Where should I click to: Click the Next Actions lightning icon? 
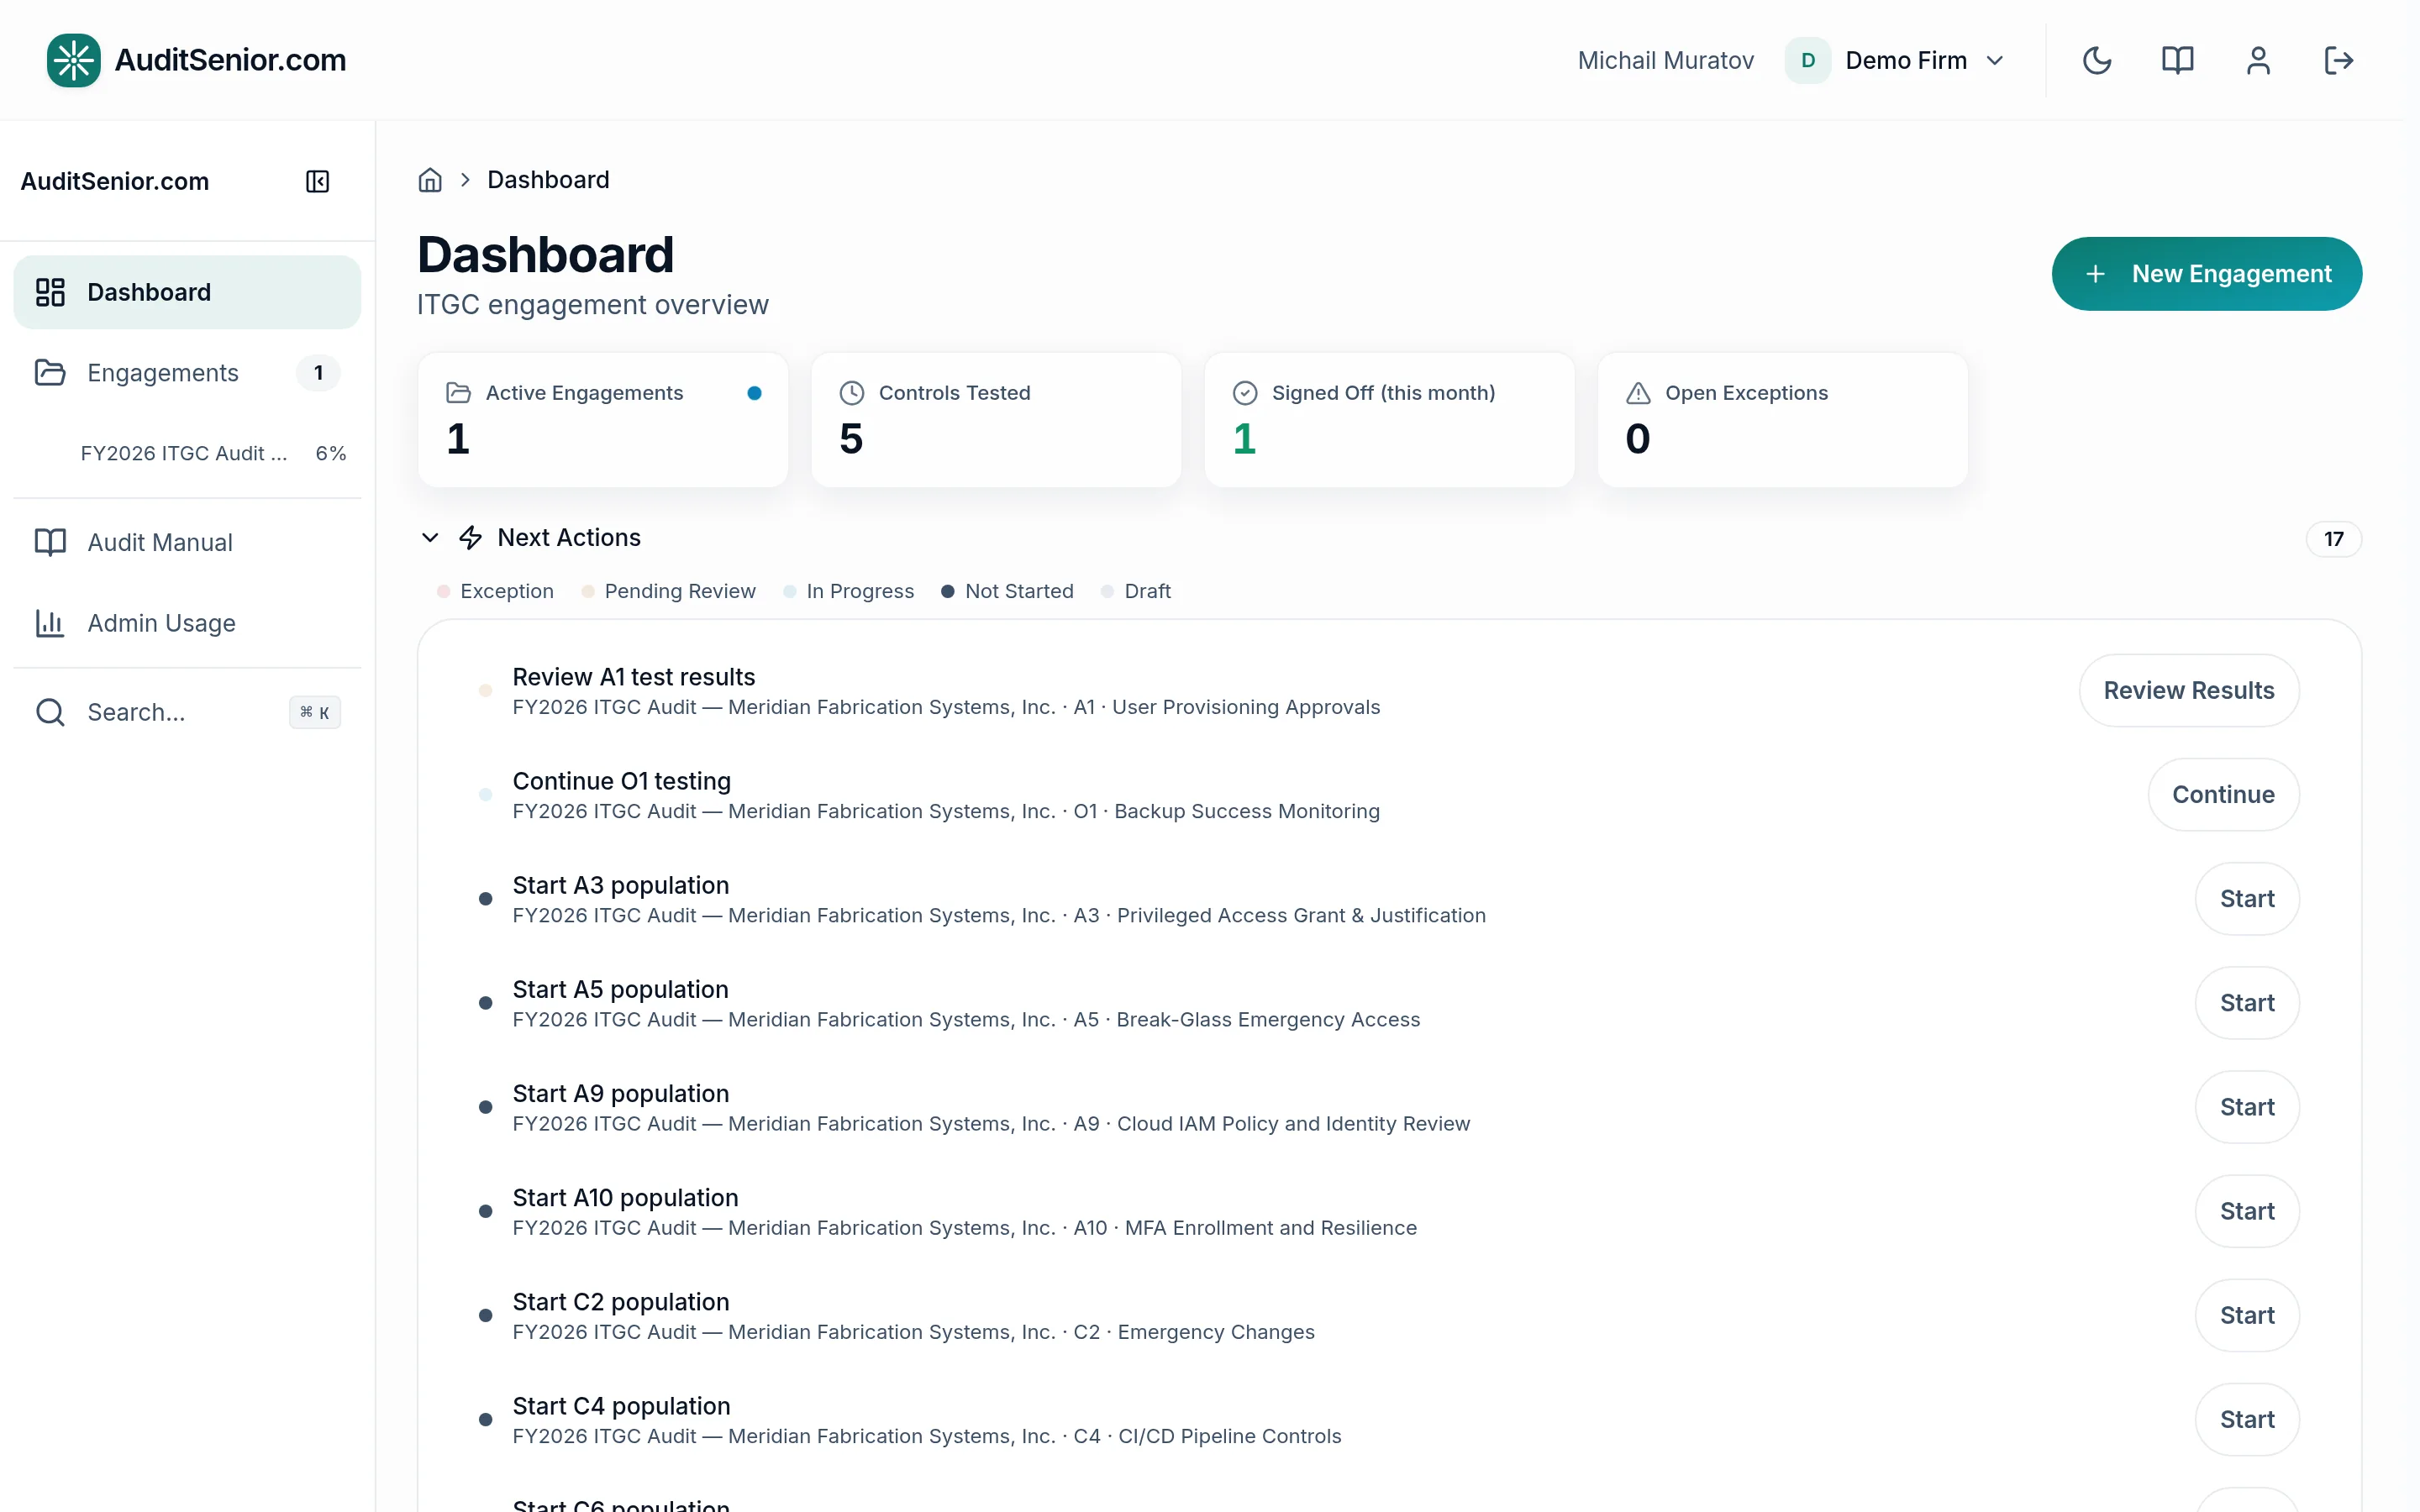[x=470, y=538]
